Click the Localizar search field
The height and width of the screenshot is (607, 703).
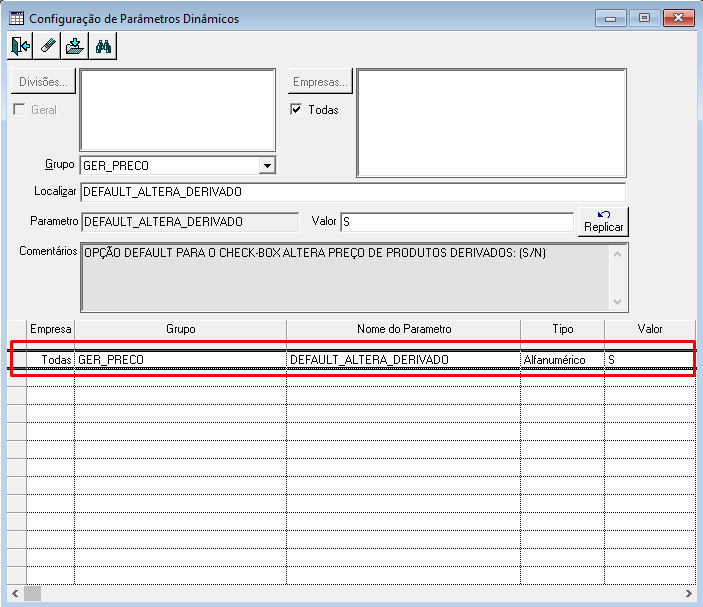click(x=353, y=192)
